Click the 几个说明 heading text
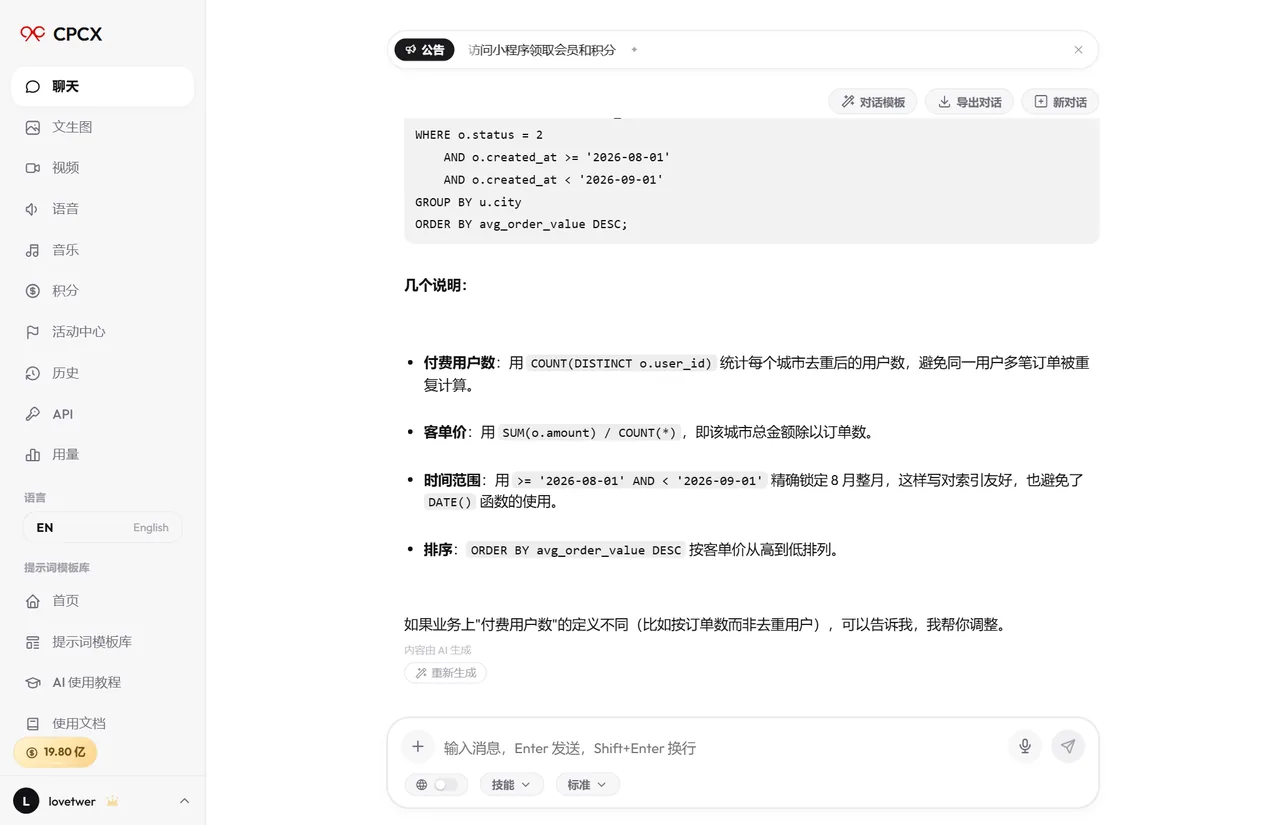The width and height of the screenshot is (1280, 825). pos(435,285)
